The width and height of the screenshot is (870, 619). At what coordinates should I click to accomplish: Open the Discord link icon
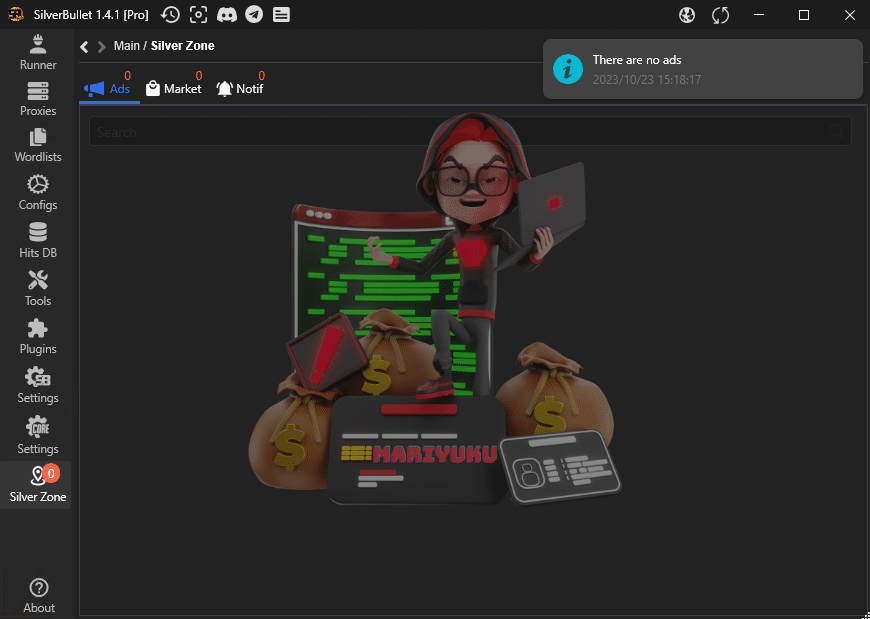pyautogui.click(x=227, y=15)
